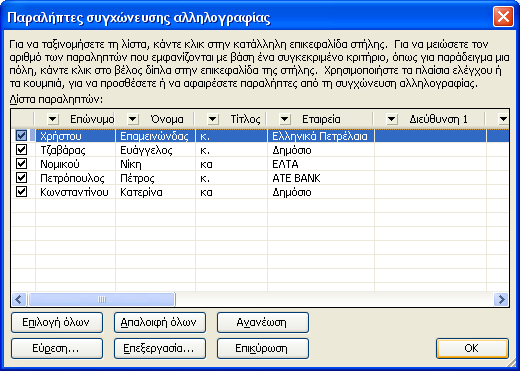Open the Επώνυμο column filter arrow
Image resolution: width=520 pixels, height=371 pixels.
tap(53, 119)
